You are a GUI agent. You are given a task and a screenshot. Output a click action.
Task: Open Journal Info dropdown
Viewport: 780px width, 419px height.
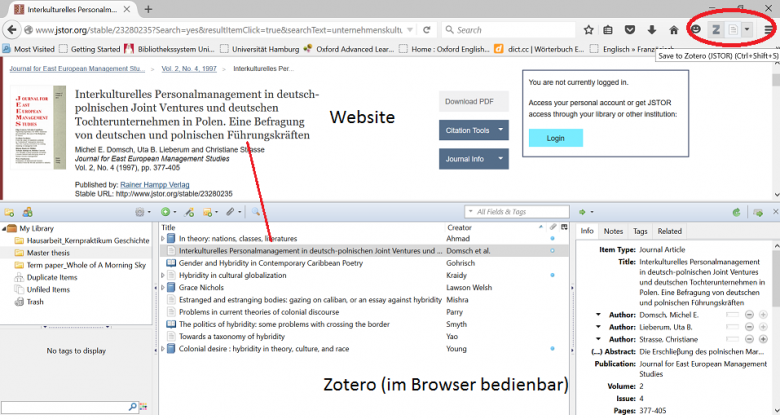point(474,159)
